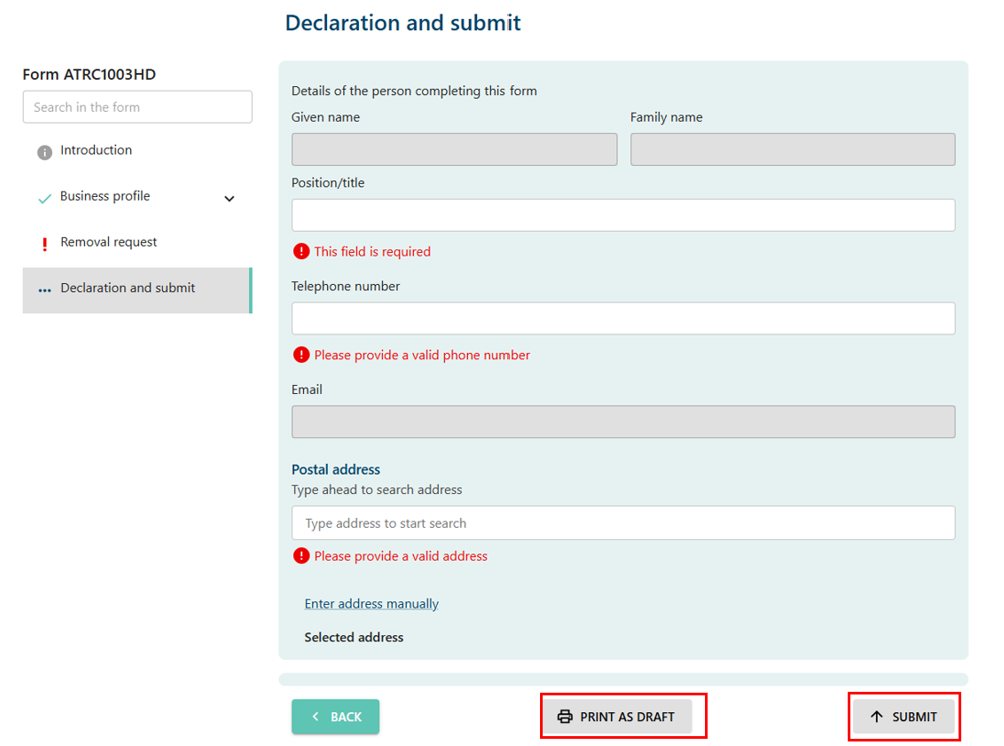Click the Print as Draft button
The height and width of the screenshot is (746, 1004).
[623, 716]
